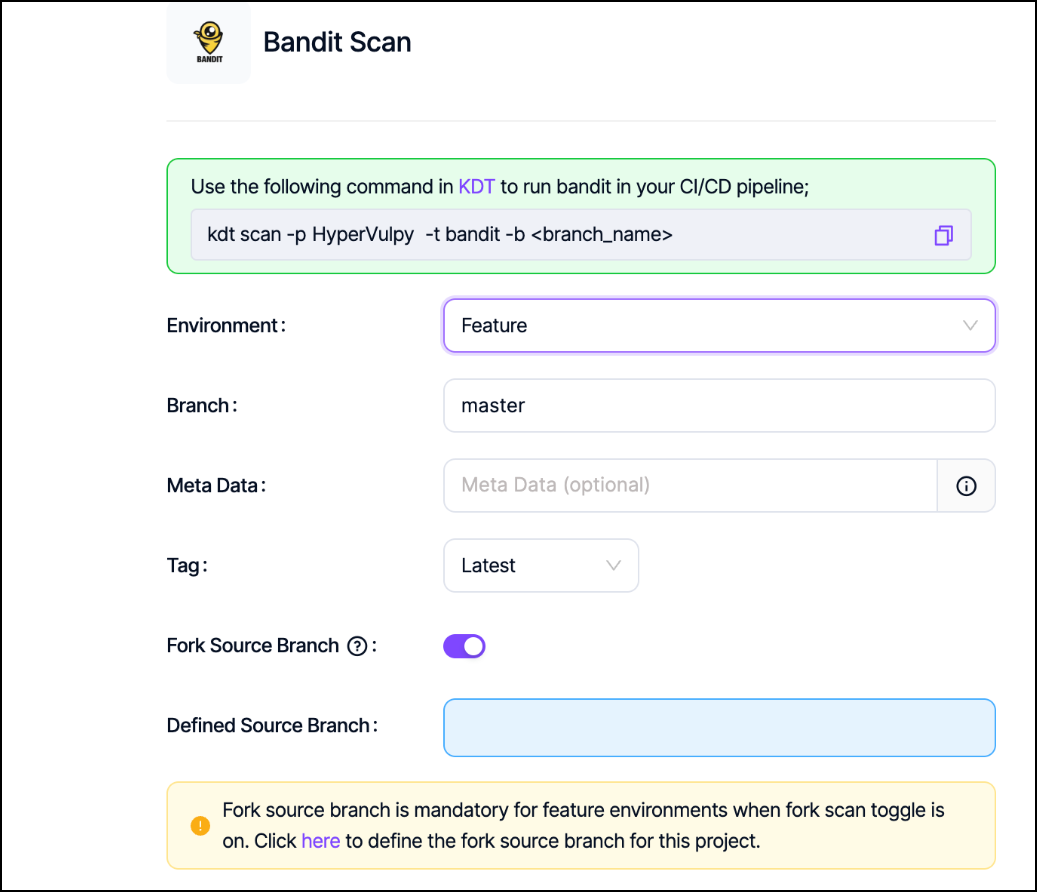Click into the Meta Data optional field
The image size is (1037, 892).
[x=690, y=486]
